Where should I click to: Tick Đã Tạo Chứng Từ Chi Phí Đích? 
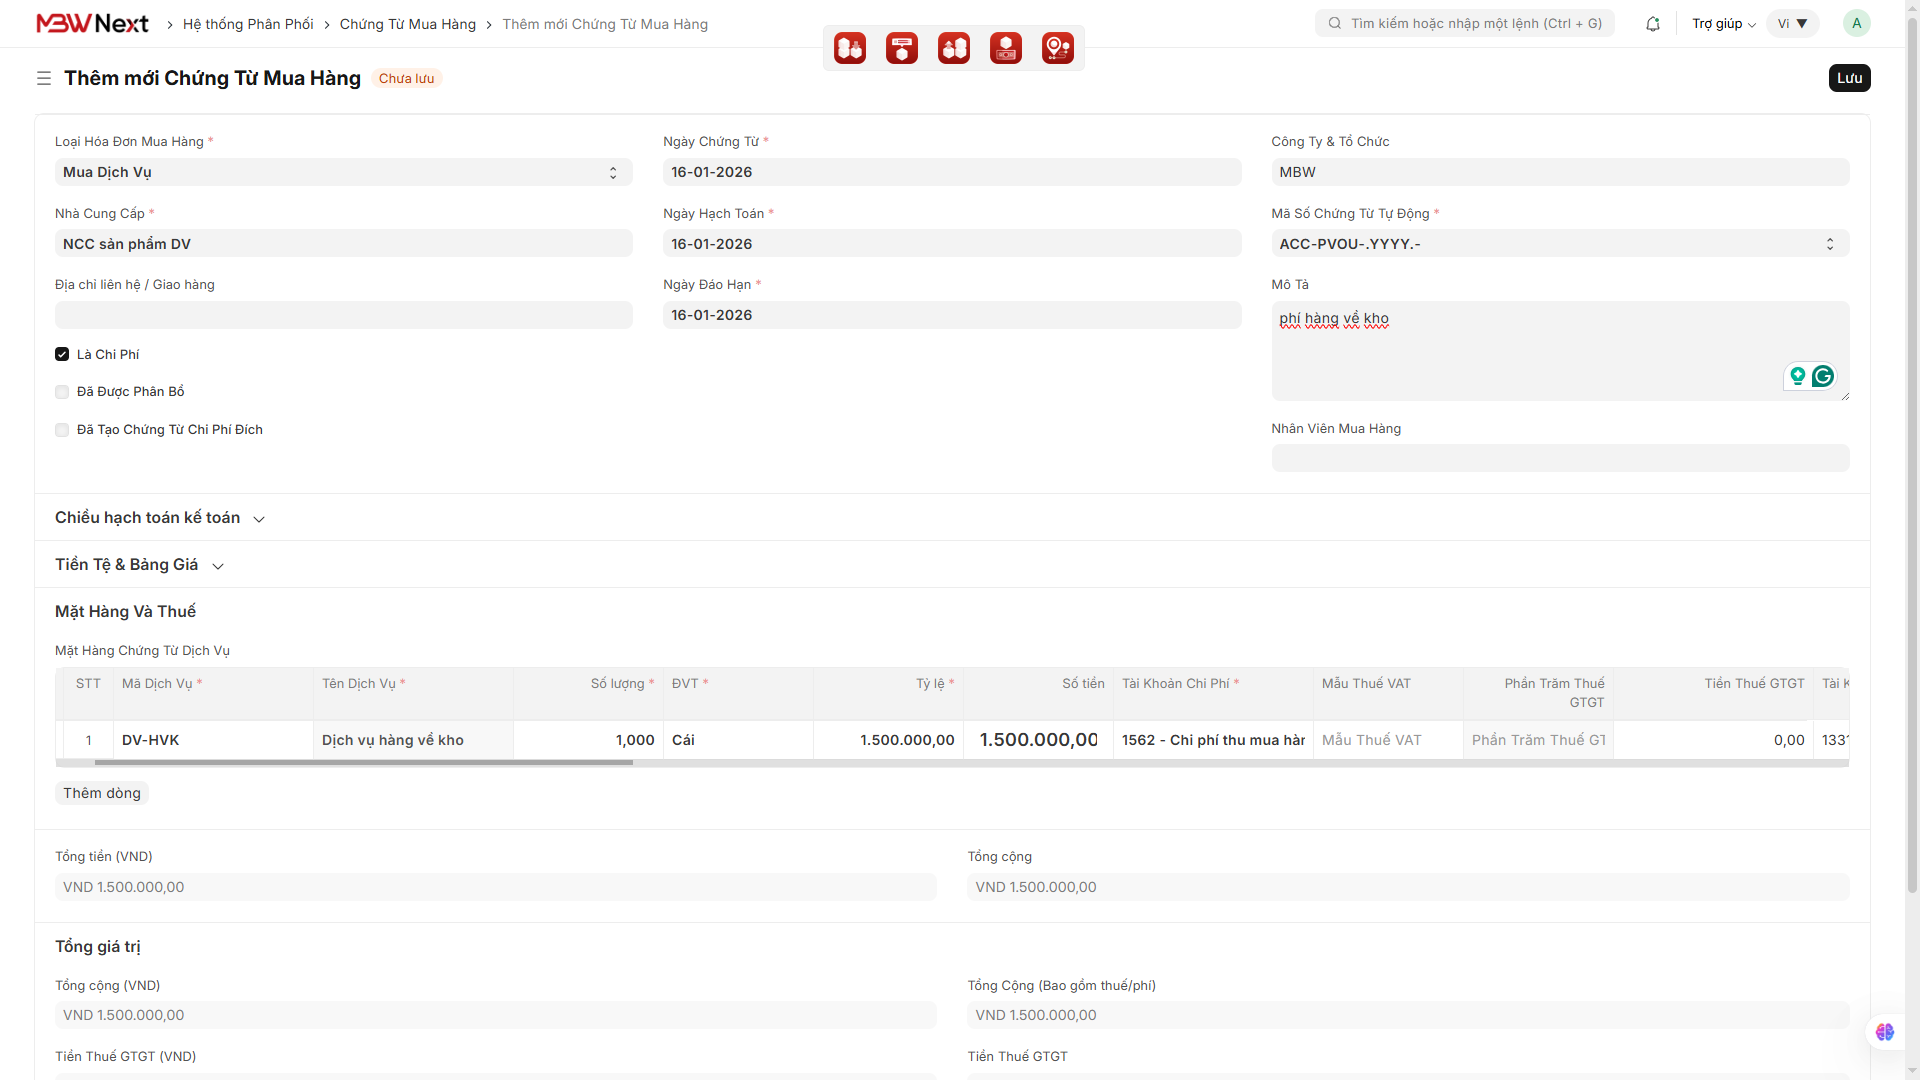(x=62, y=430)
